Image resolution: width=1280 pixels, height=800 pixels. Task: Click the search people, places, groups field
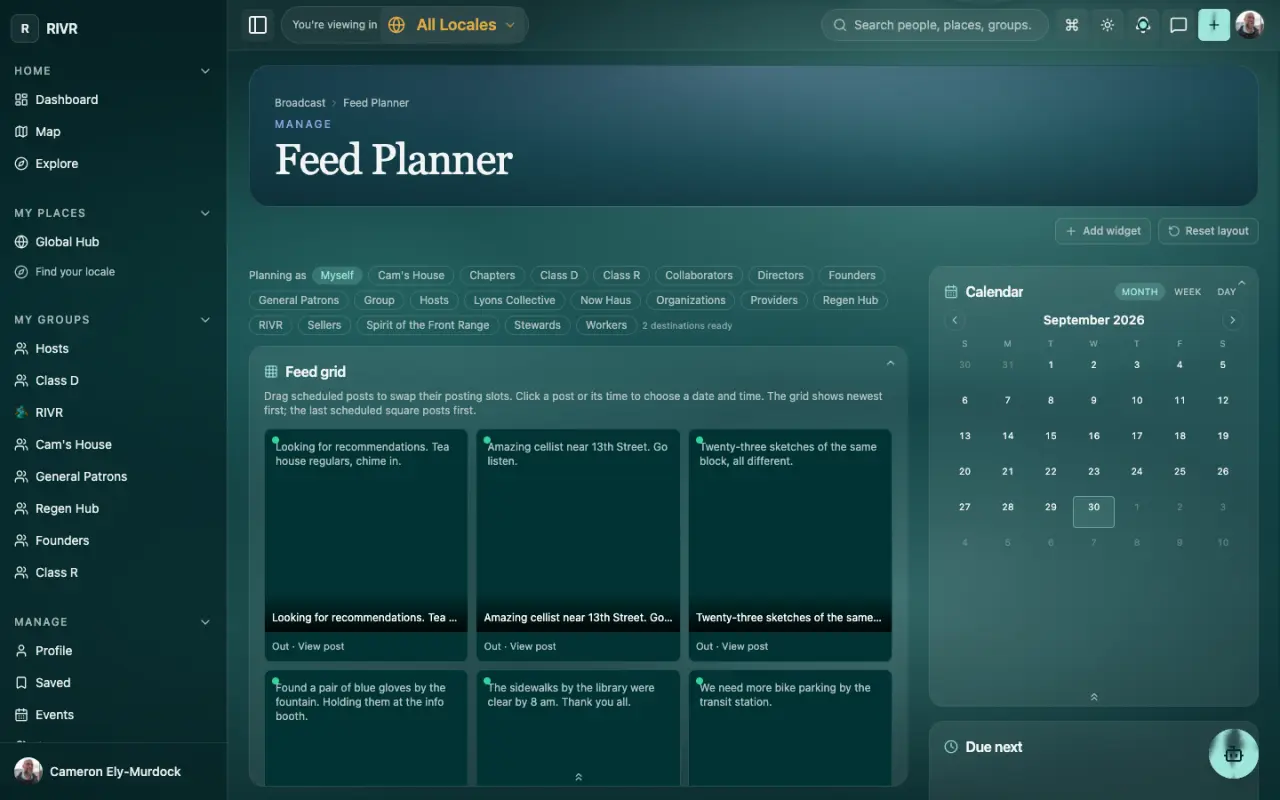[935, 25]
